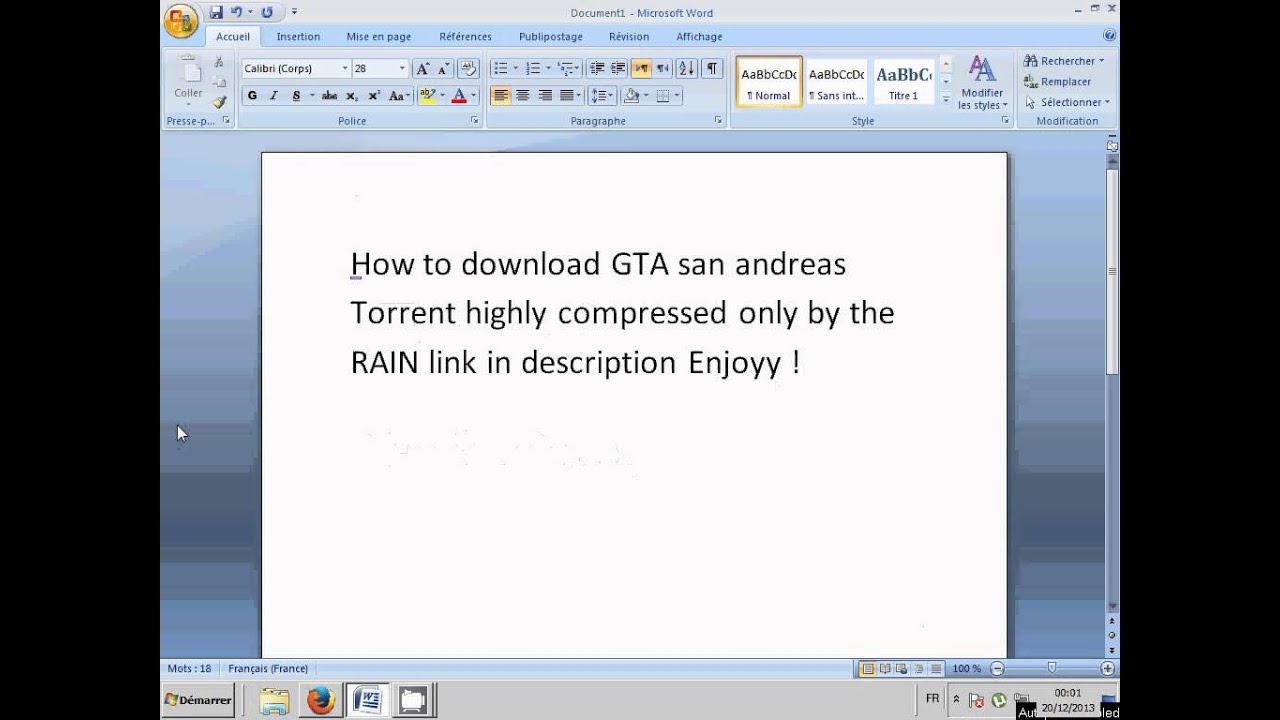
Task: Click the yellow text highlight color button
Action: (428, 96)
